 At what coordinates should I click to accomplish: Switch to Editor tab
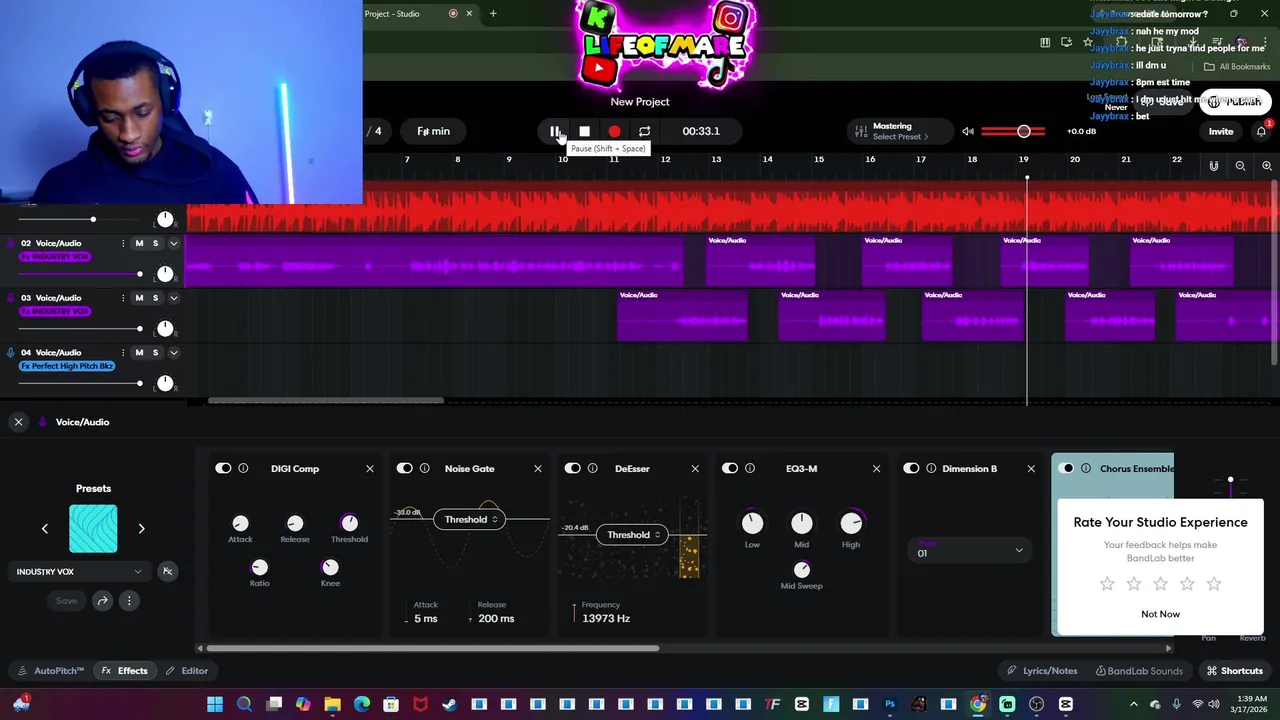point(187,671)
